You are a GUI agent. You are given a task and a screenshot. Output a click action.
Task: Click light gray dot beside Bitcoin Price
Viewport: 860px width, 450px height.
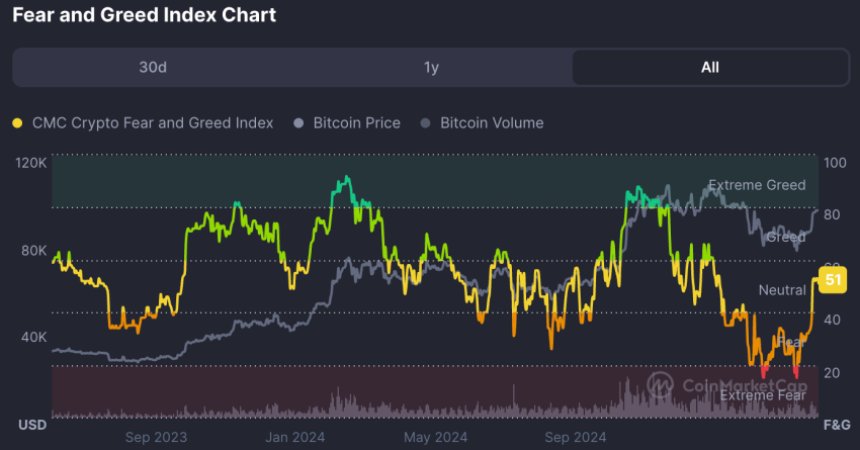(x=299, y=123)
